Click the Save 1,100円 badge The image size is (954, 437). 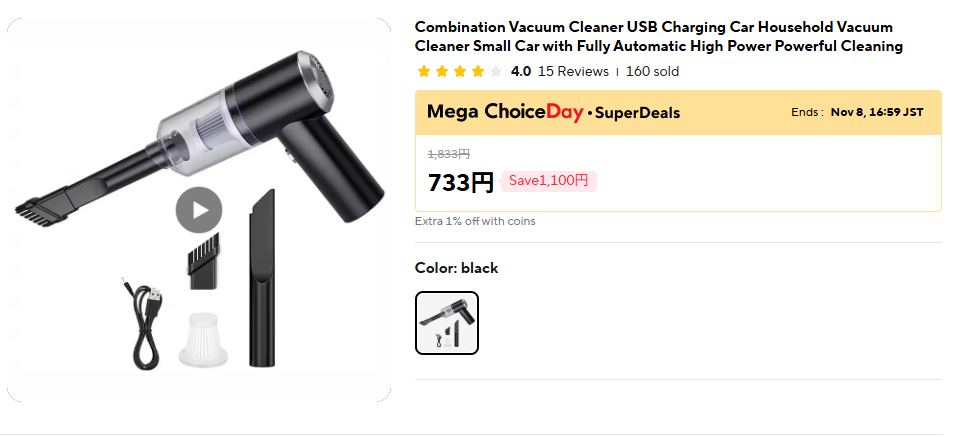click(x=549, y=181)
